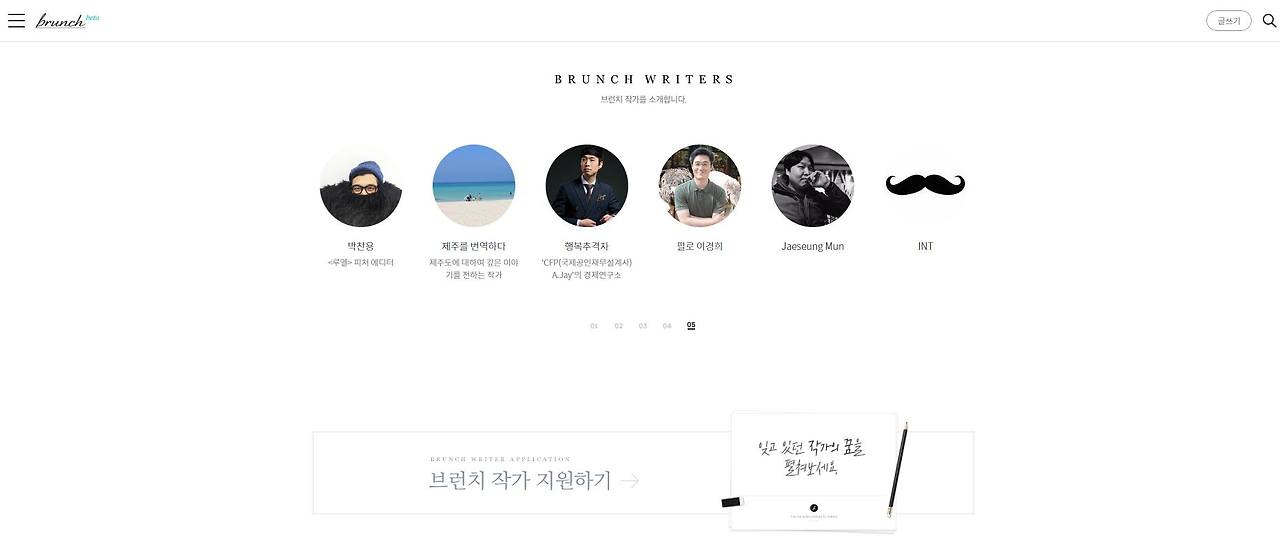
Task: Select 행복추격자 profile picture
Action: pyautogui.click(x=587, y=186)
